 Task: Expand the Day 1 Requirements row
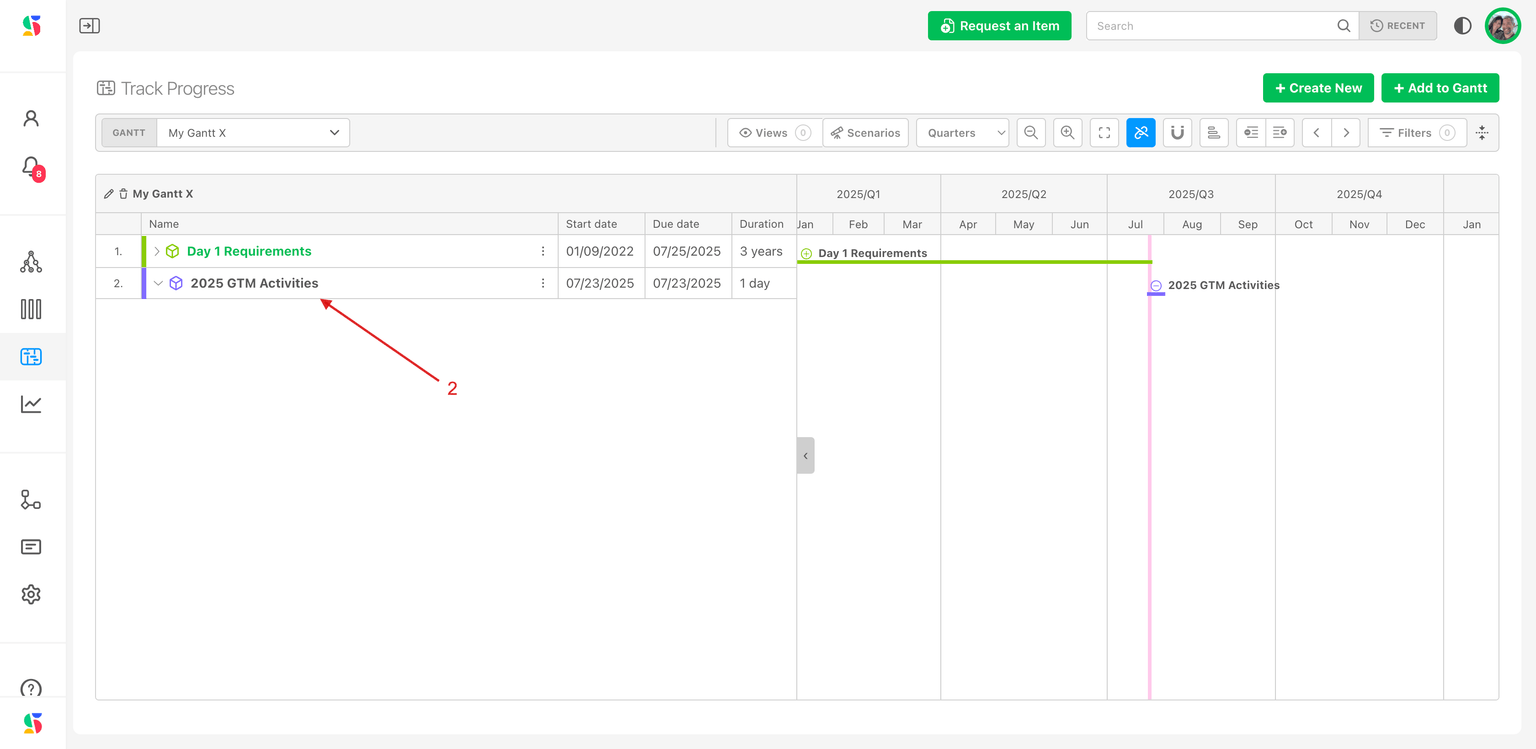pos(157,252)
